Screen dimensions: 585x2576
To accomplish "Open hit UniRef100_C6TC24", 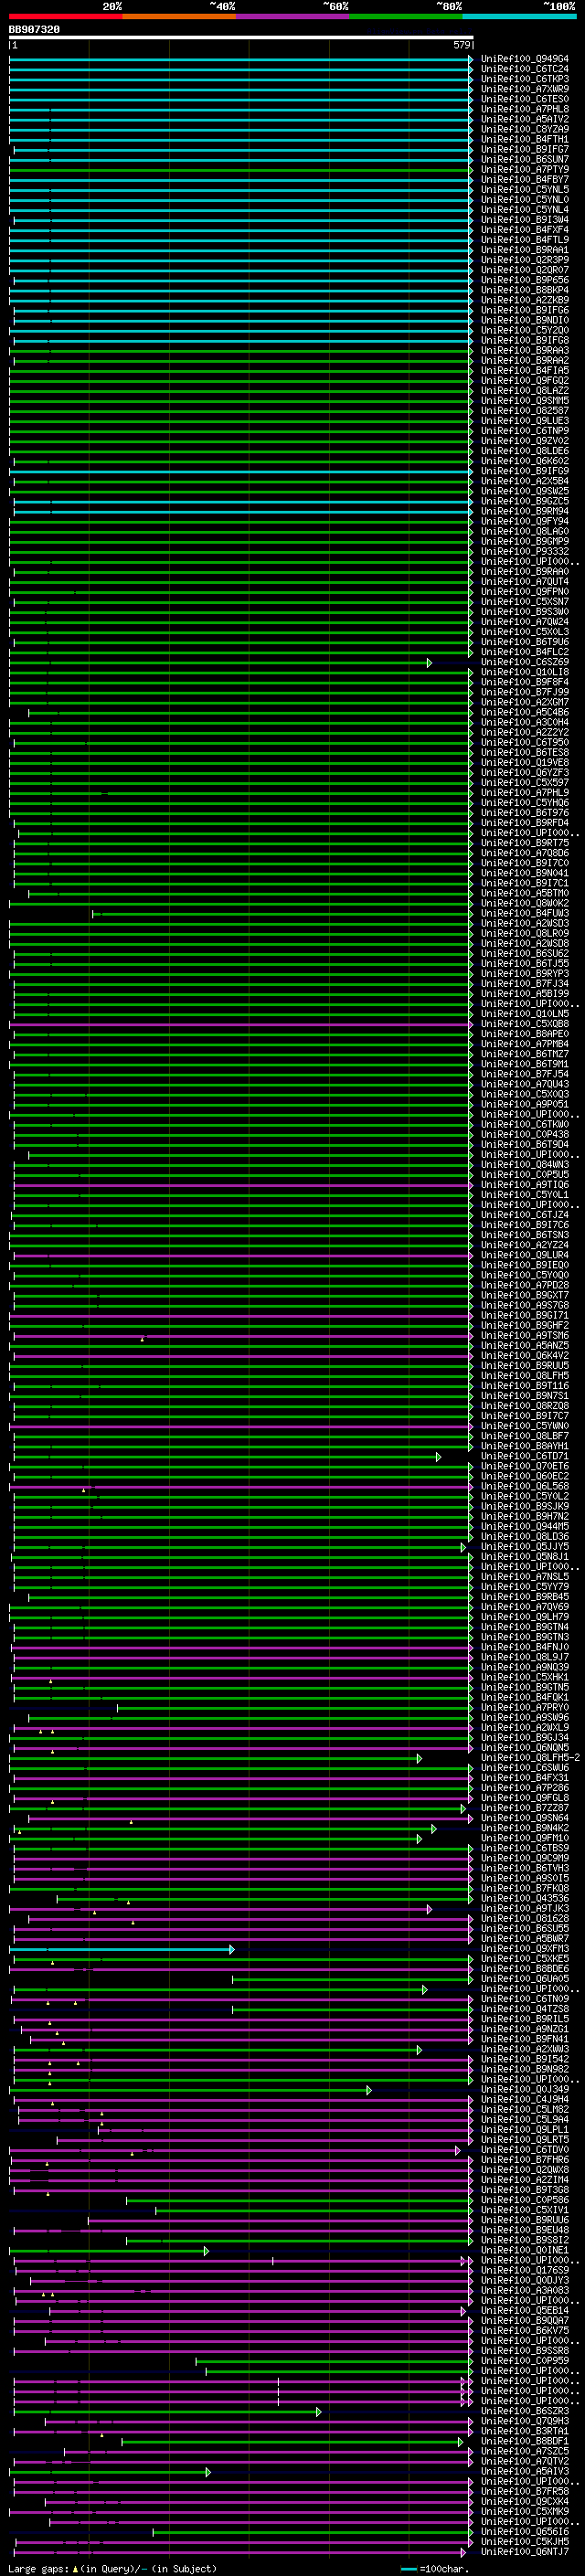I will [x=525, y=69].
